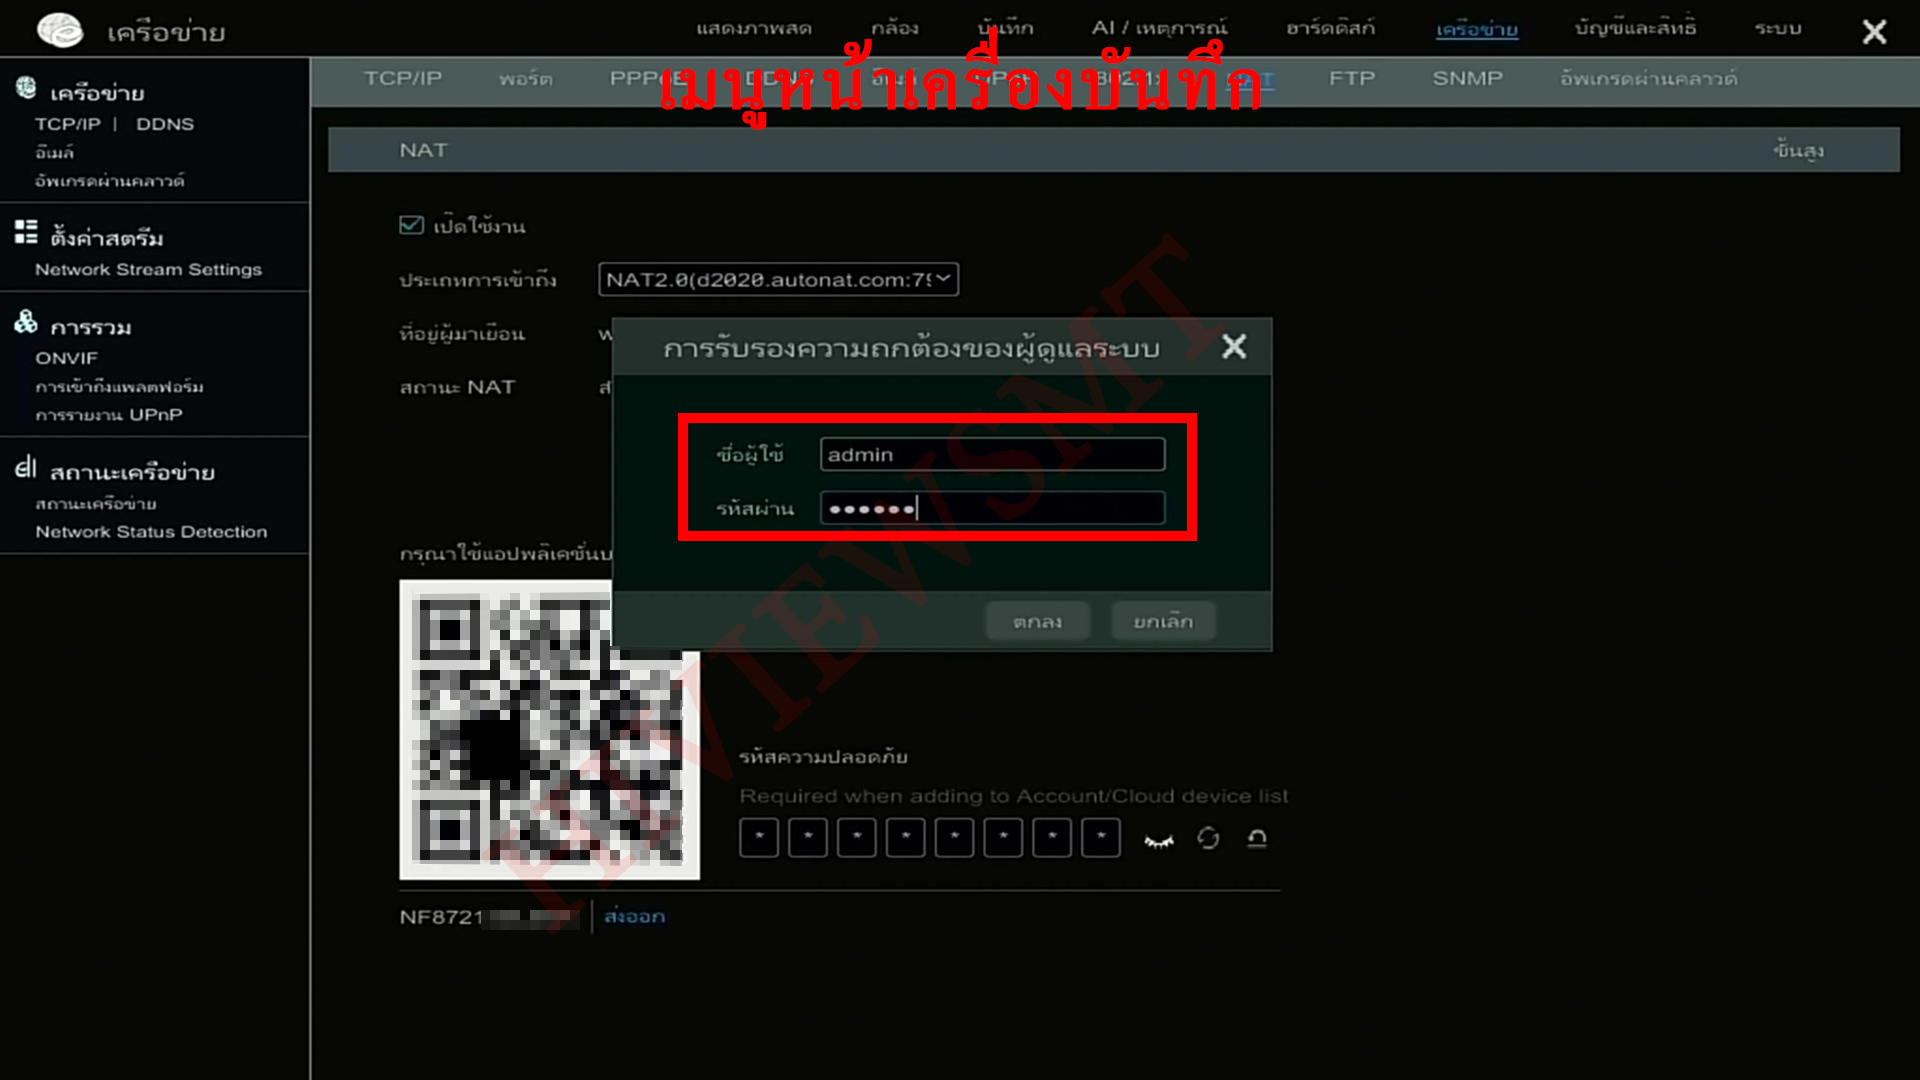This screenshot has width=1920, height=1080.
Task: Click the network status chart icon
Action: 26,467
